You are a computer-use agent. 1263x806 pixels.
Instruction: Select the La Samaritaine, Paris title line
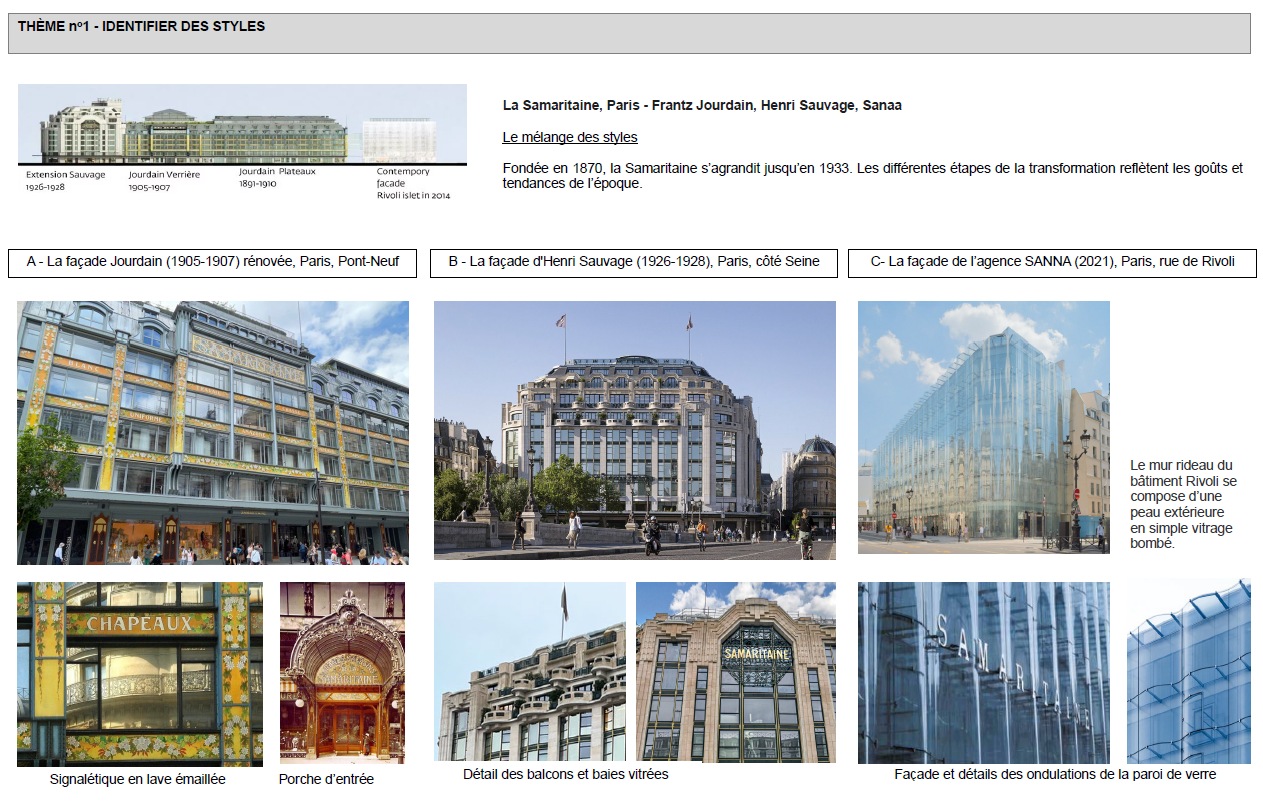point(702,105)
